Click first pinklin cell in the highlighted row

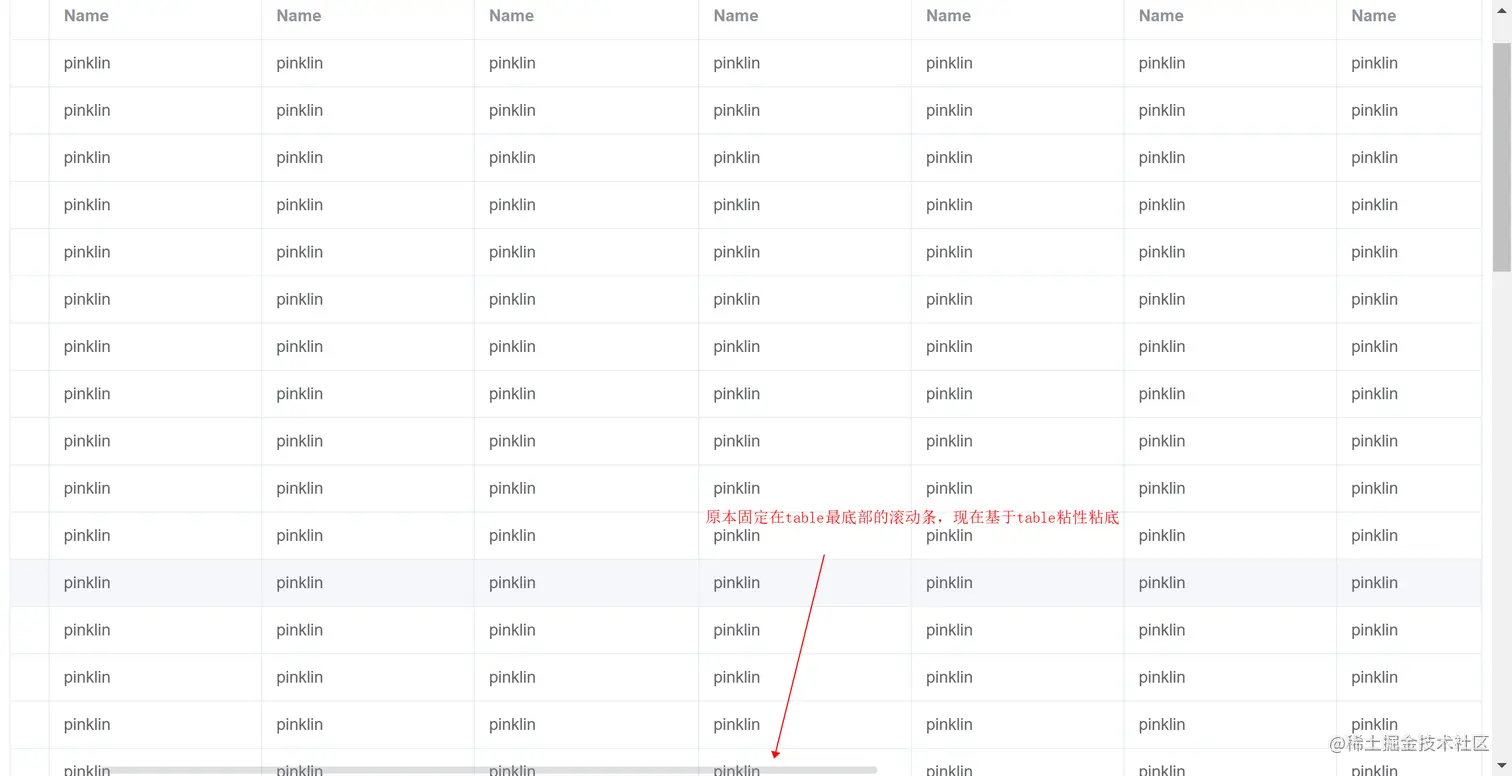pos(155,583)
